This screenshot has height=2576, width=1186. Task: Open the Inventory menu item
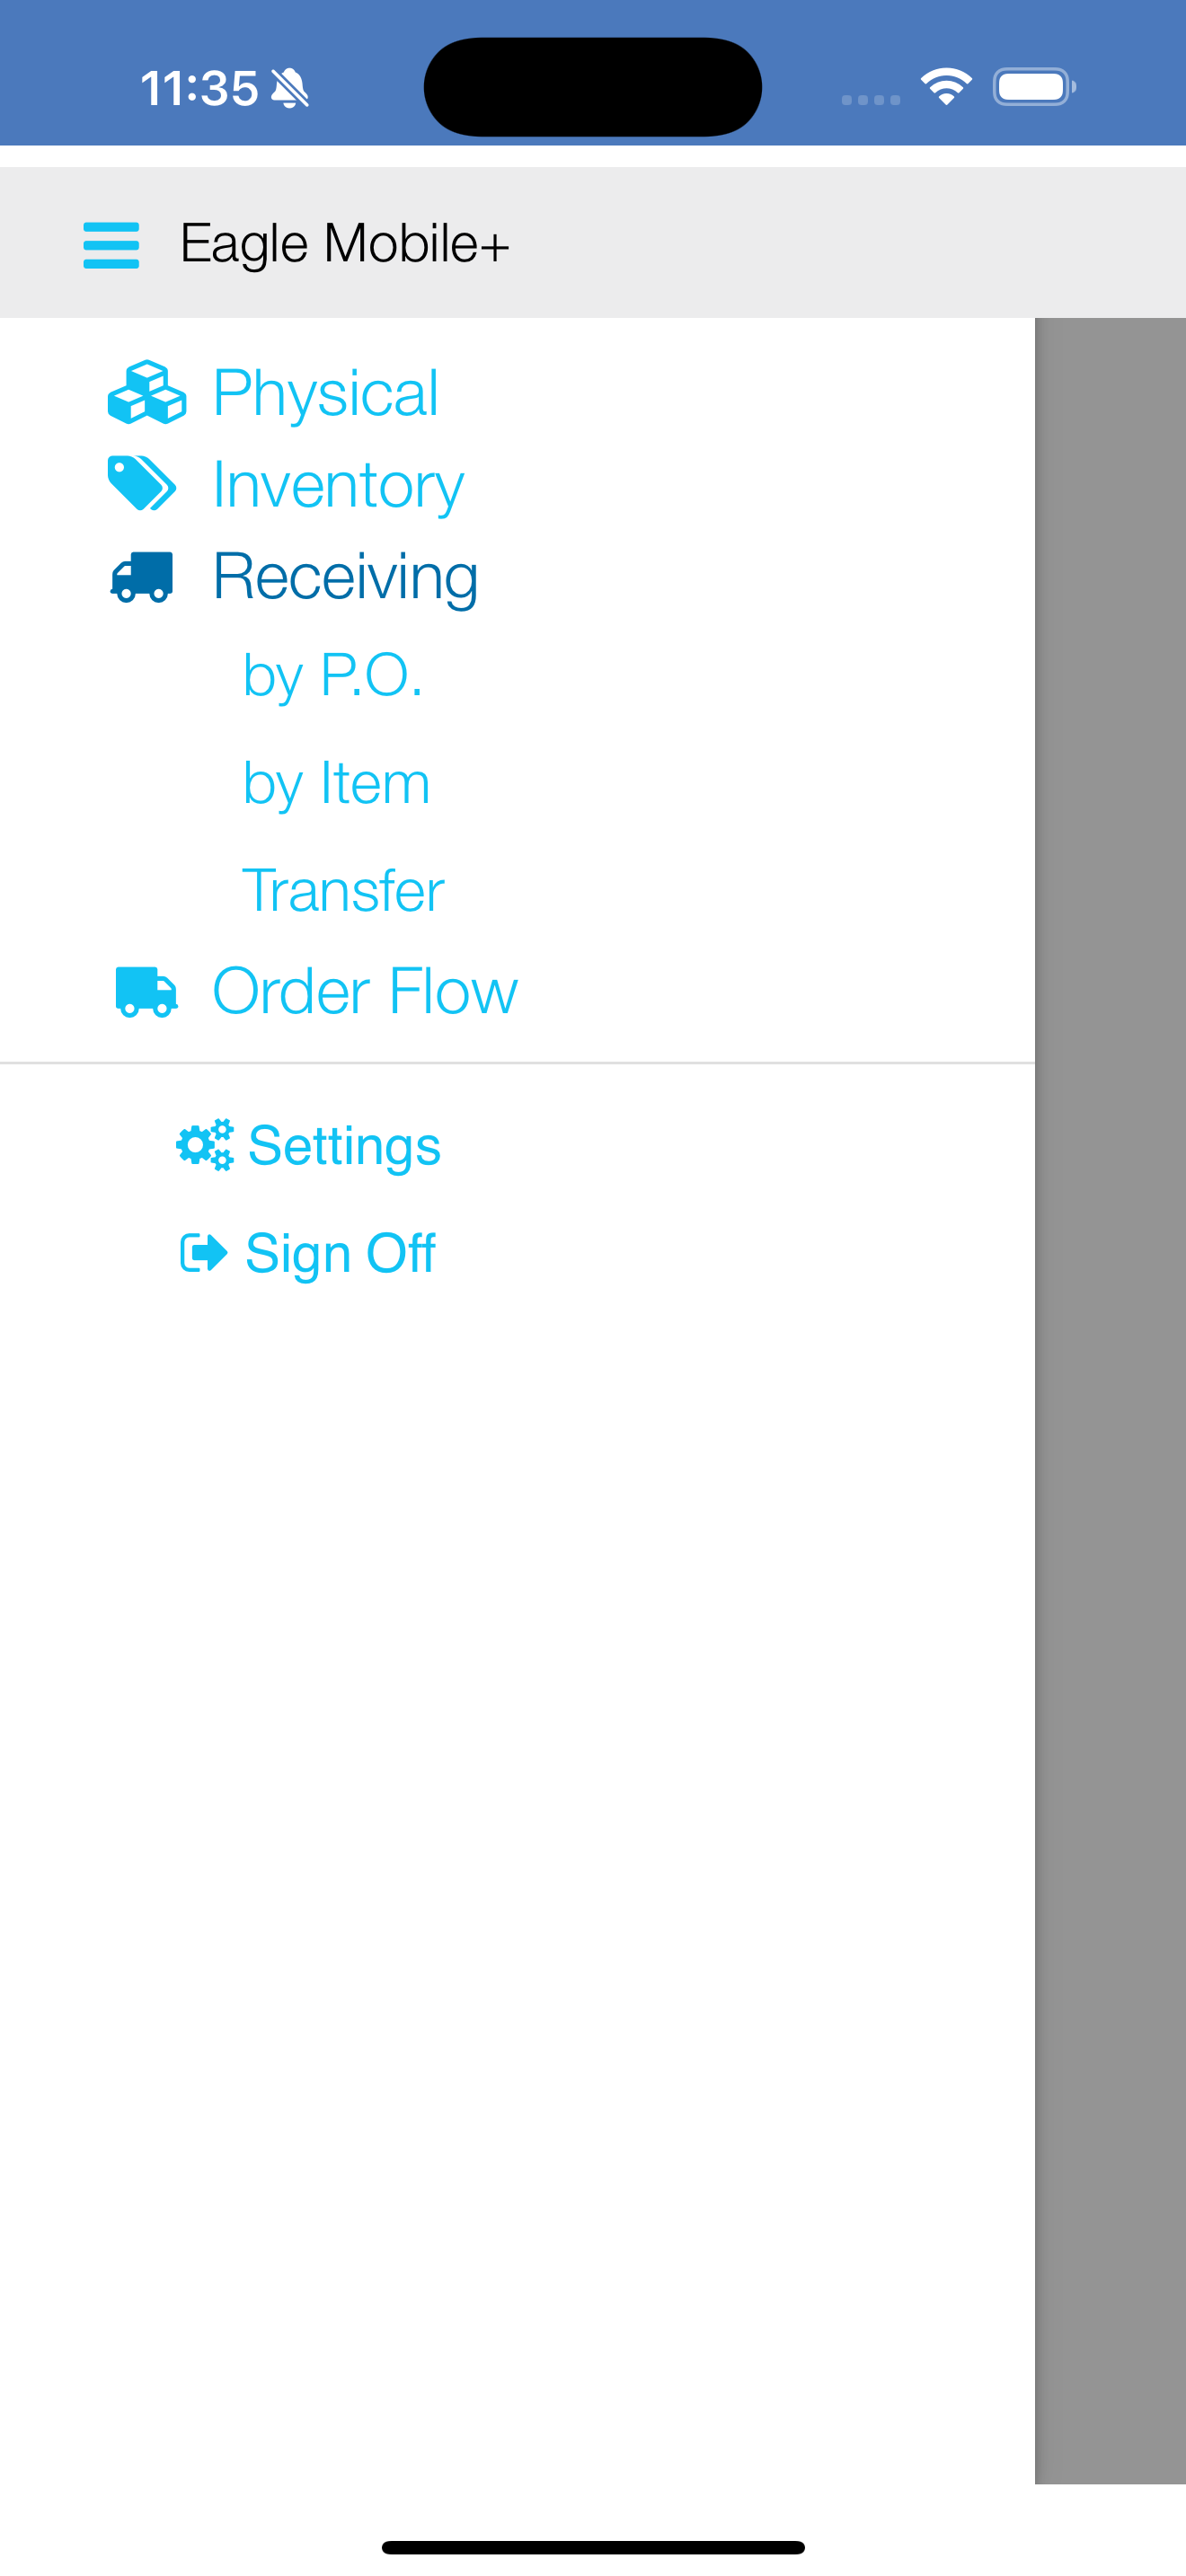338,485
